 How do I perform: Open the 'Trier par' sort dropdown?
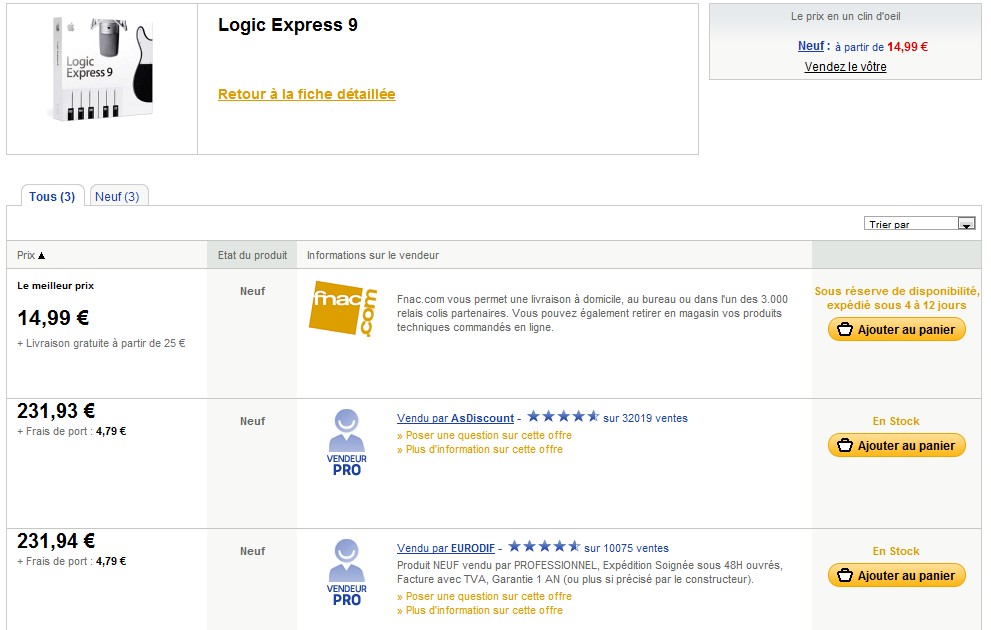coord(920,224)
